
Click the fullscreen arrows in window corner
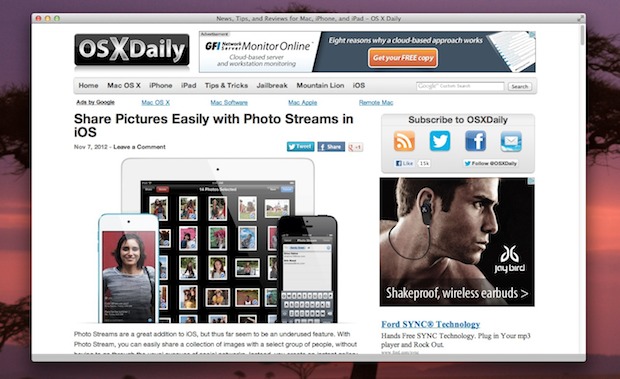click(580, 18)
